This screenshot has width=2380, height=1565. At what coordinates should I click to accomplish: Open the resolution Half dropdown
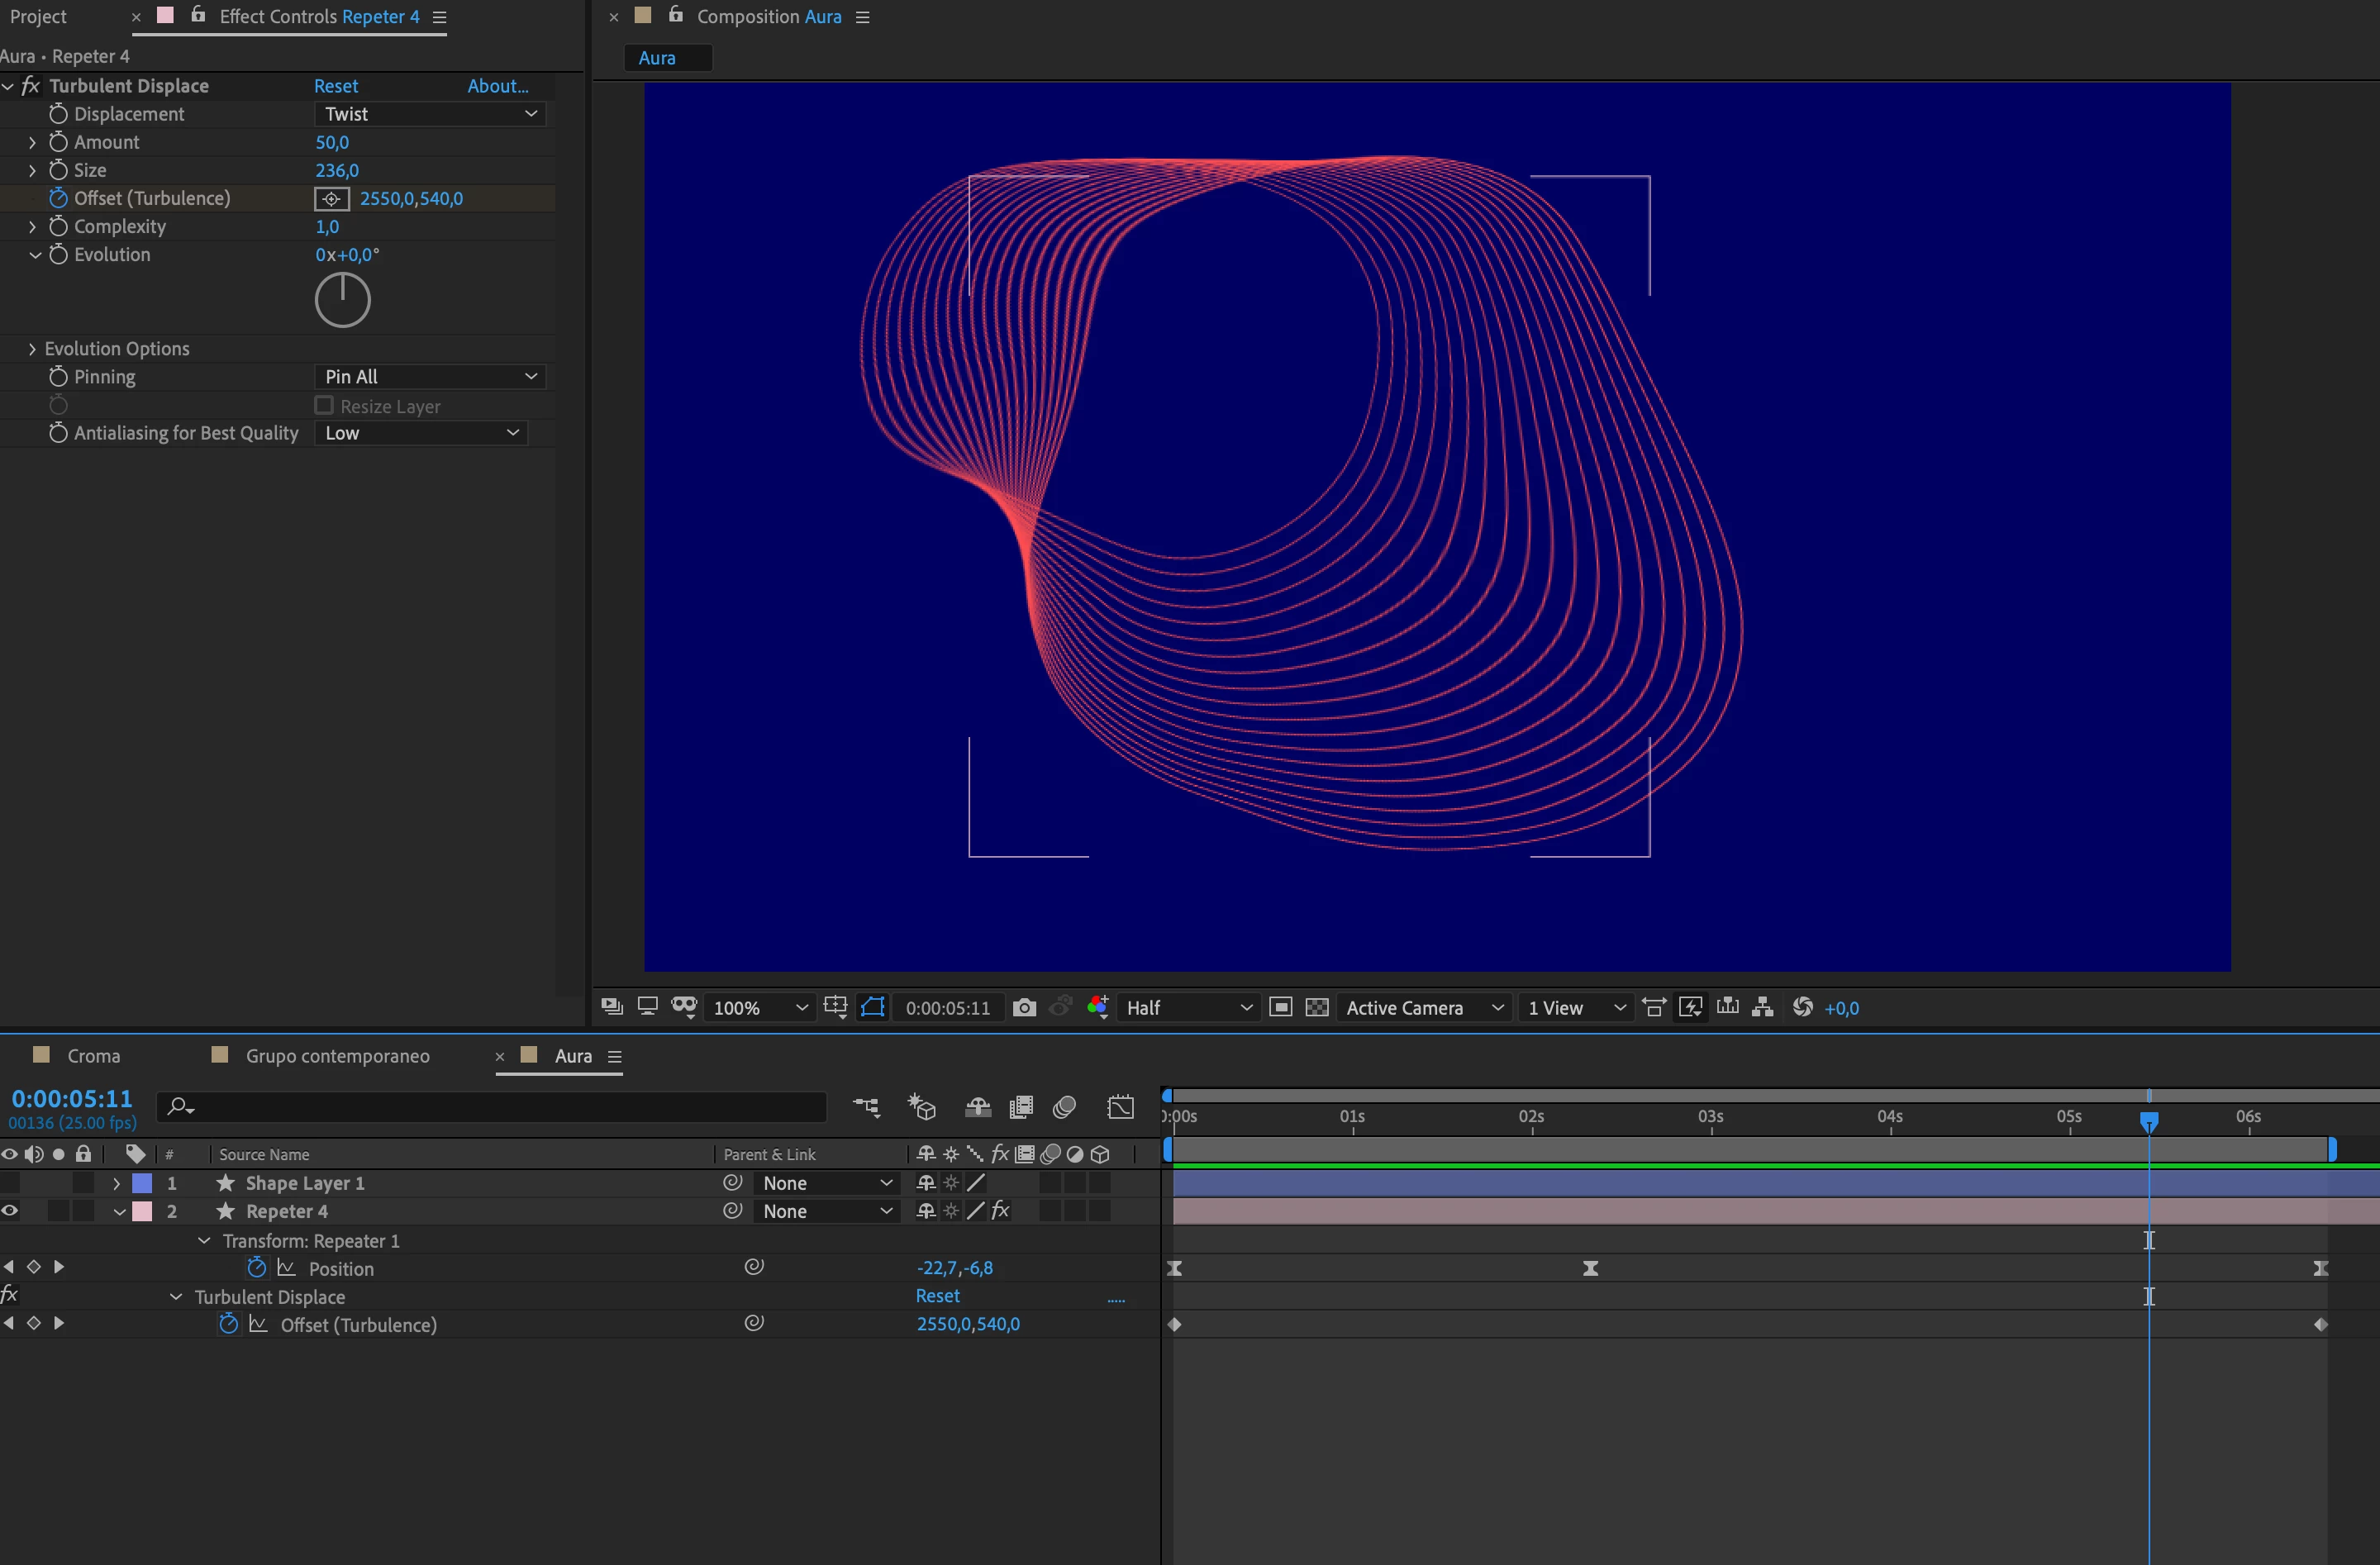click(1188, 1008)
